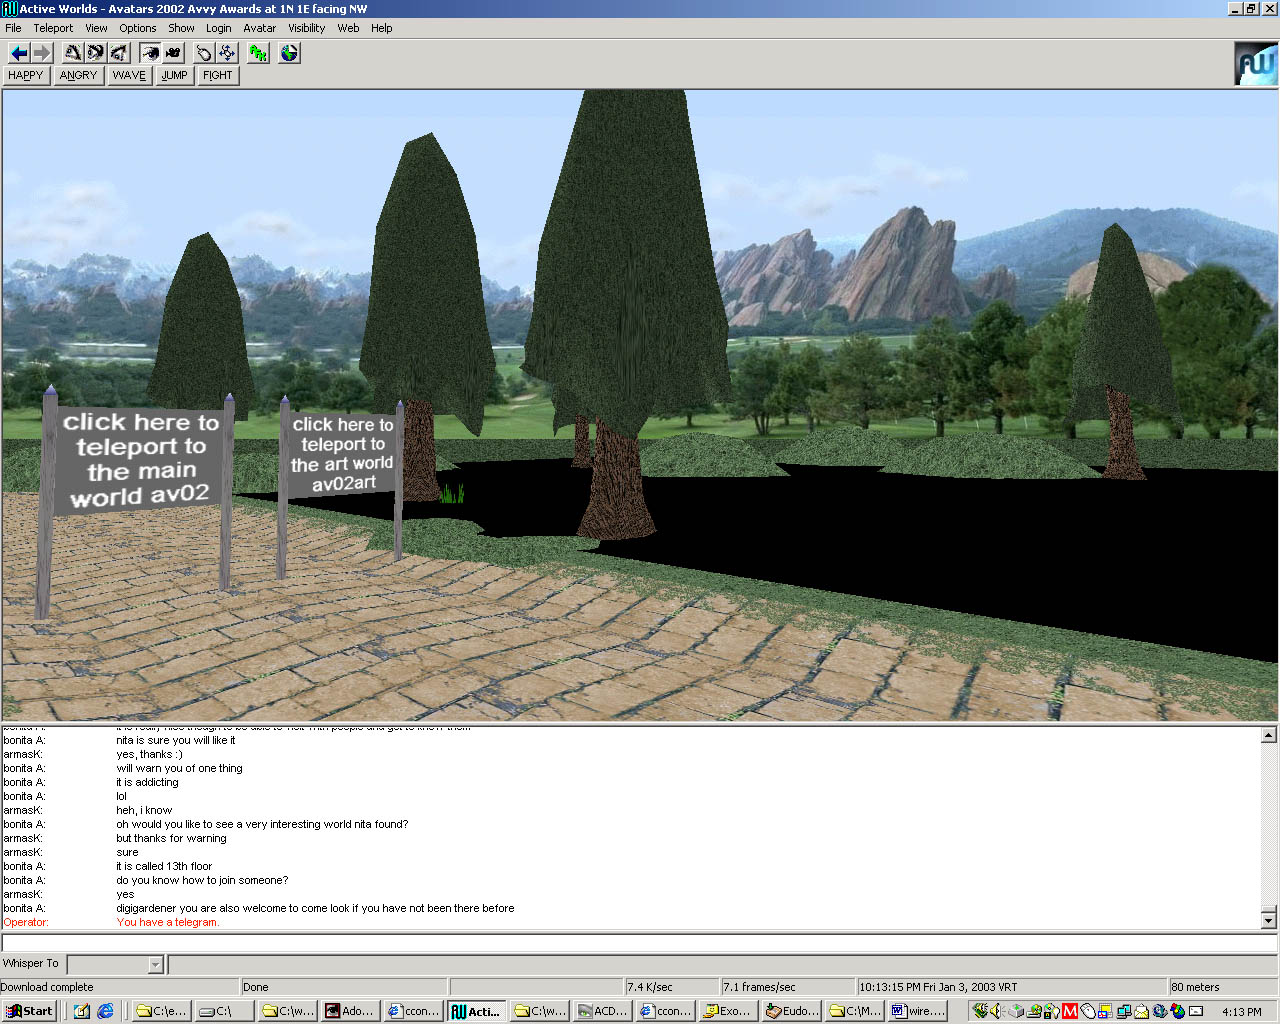1280x1024 pixels.
Task: Open the Teleport menu
Action: pyautogui.click(x=53, y=28)
